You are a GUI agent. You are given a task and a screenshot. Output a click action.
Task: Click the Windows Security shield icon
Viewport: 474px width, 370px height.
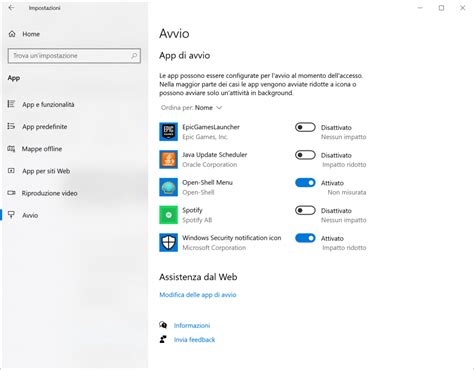click(x=168, y=242)
